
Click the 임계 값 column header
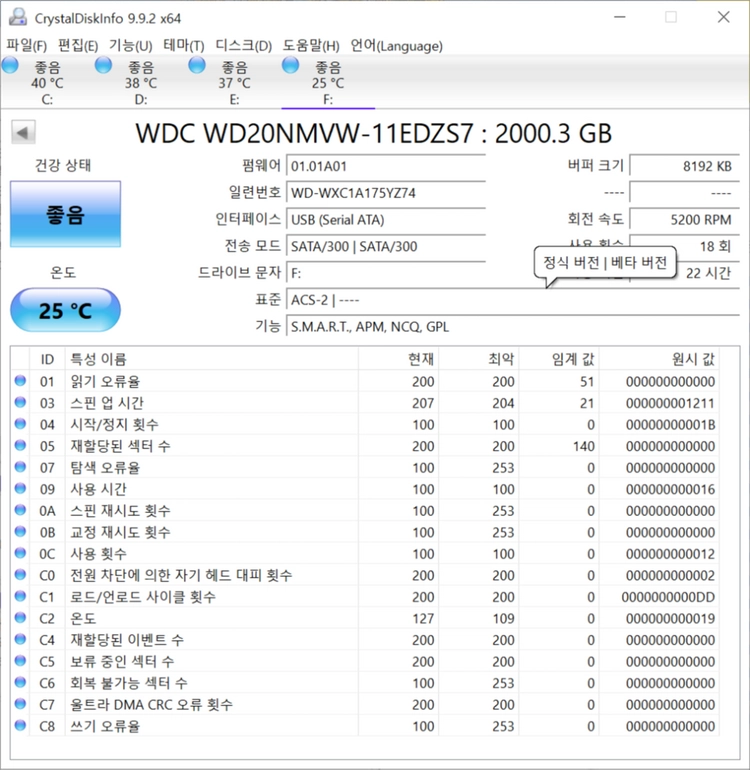click(559, 359)
